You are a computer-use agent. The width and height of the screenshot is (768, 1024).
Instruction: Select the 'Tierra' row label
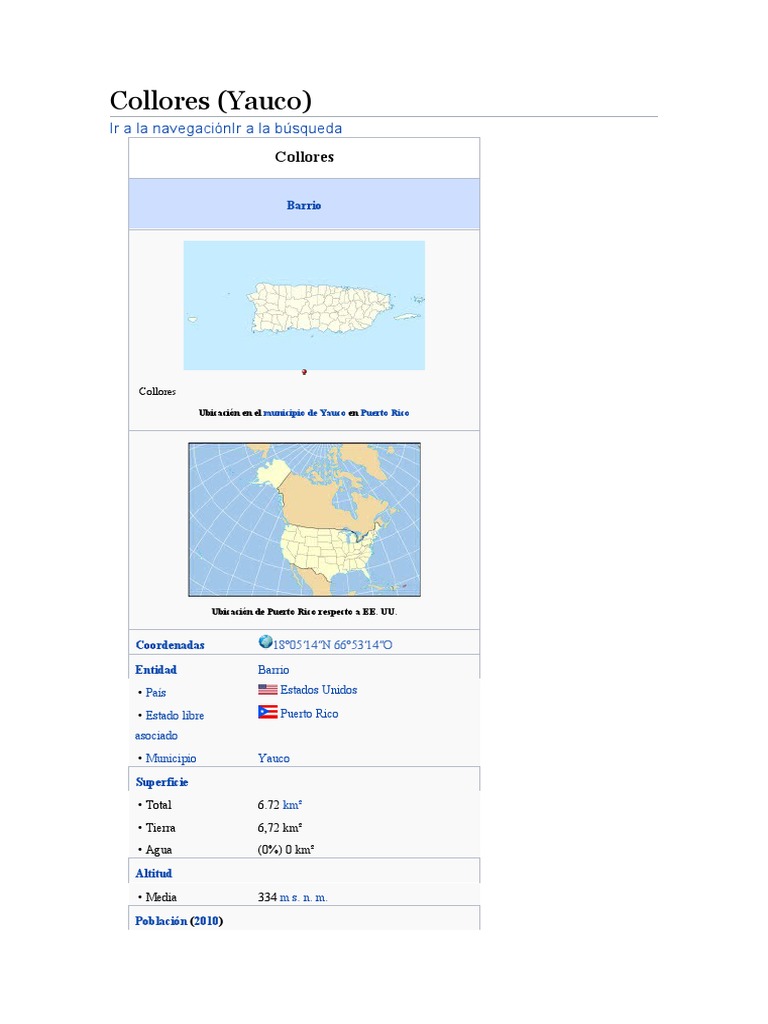pyautogui.click(x=160, y=828)
